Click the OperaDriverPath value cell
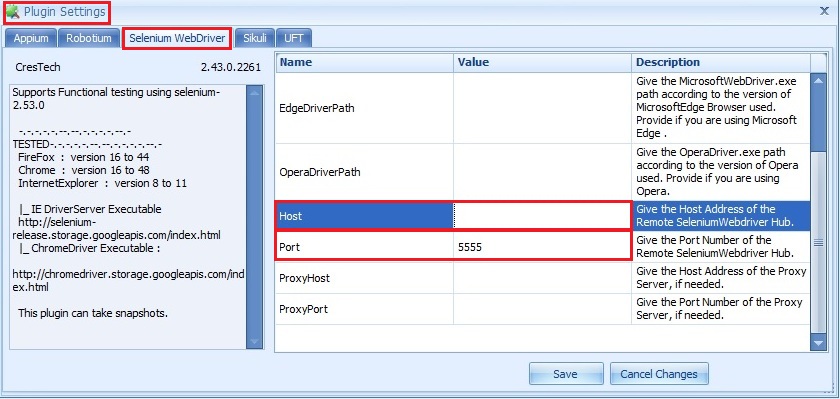 coord(542,172)
